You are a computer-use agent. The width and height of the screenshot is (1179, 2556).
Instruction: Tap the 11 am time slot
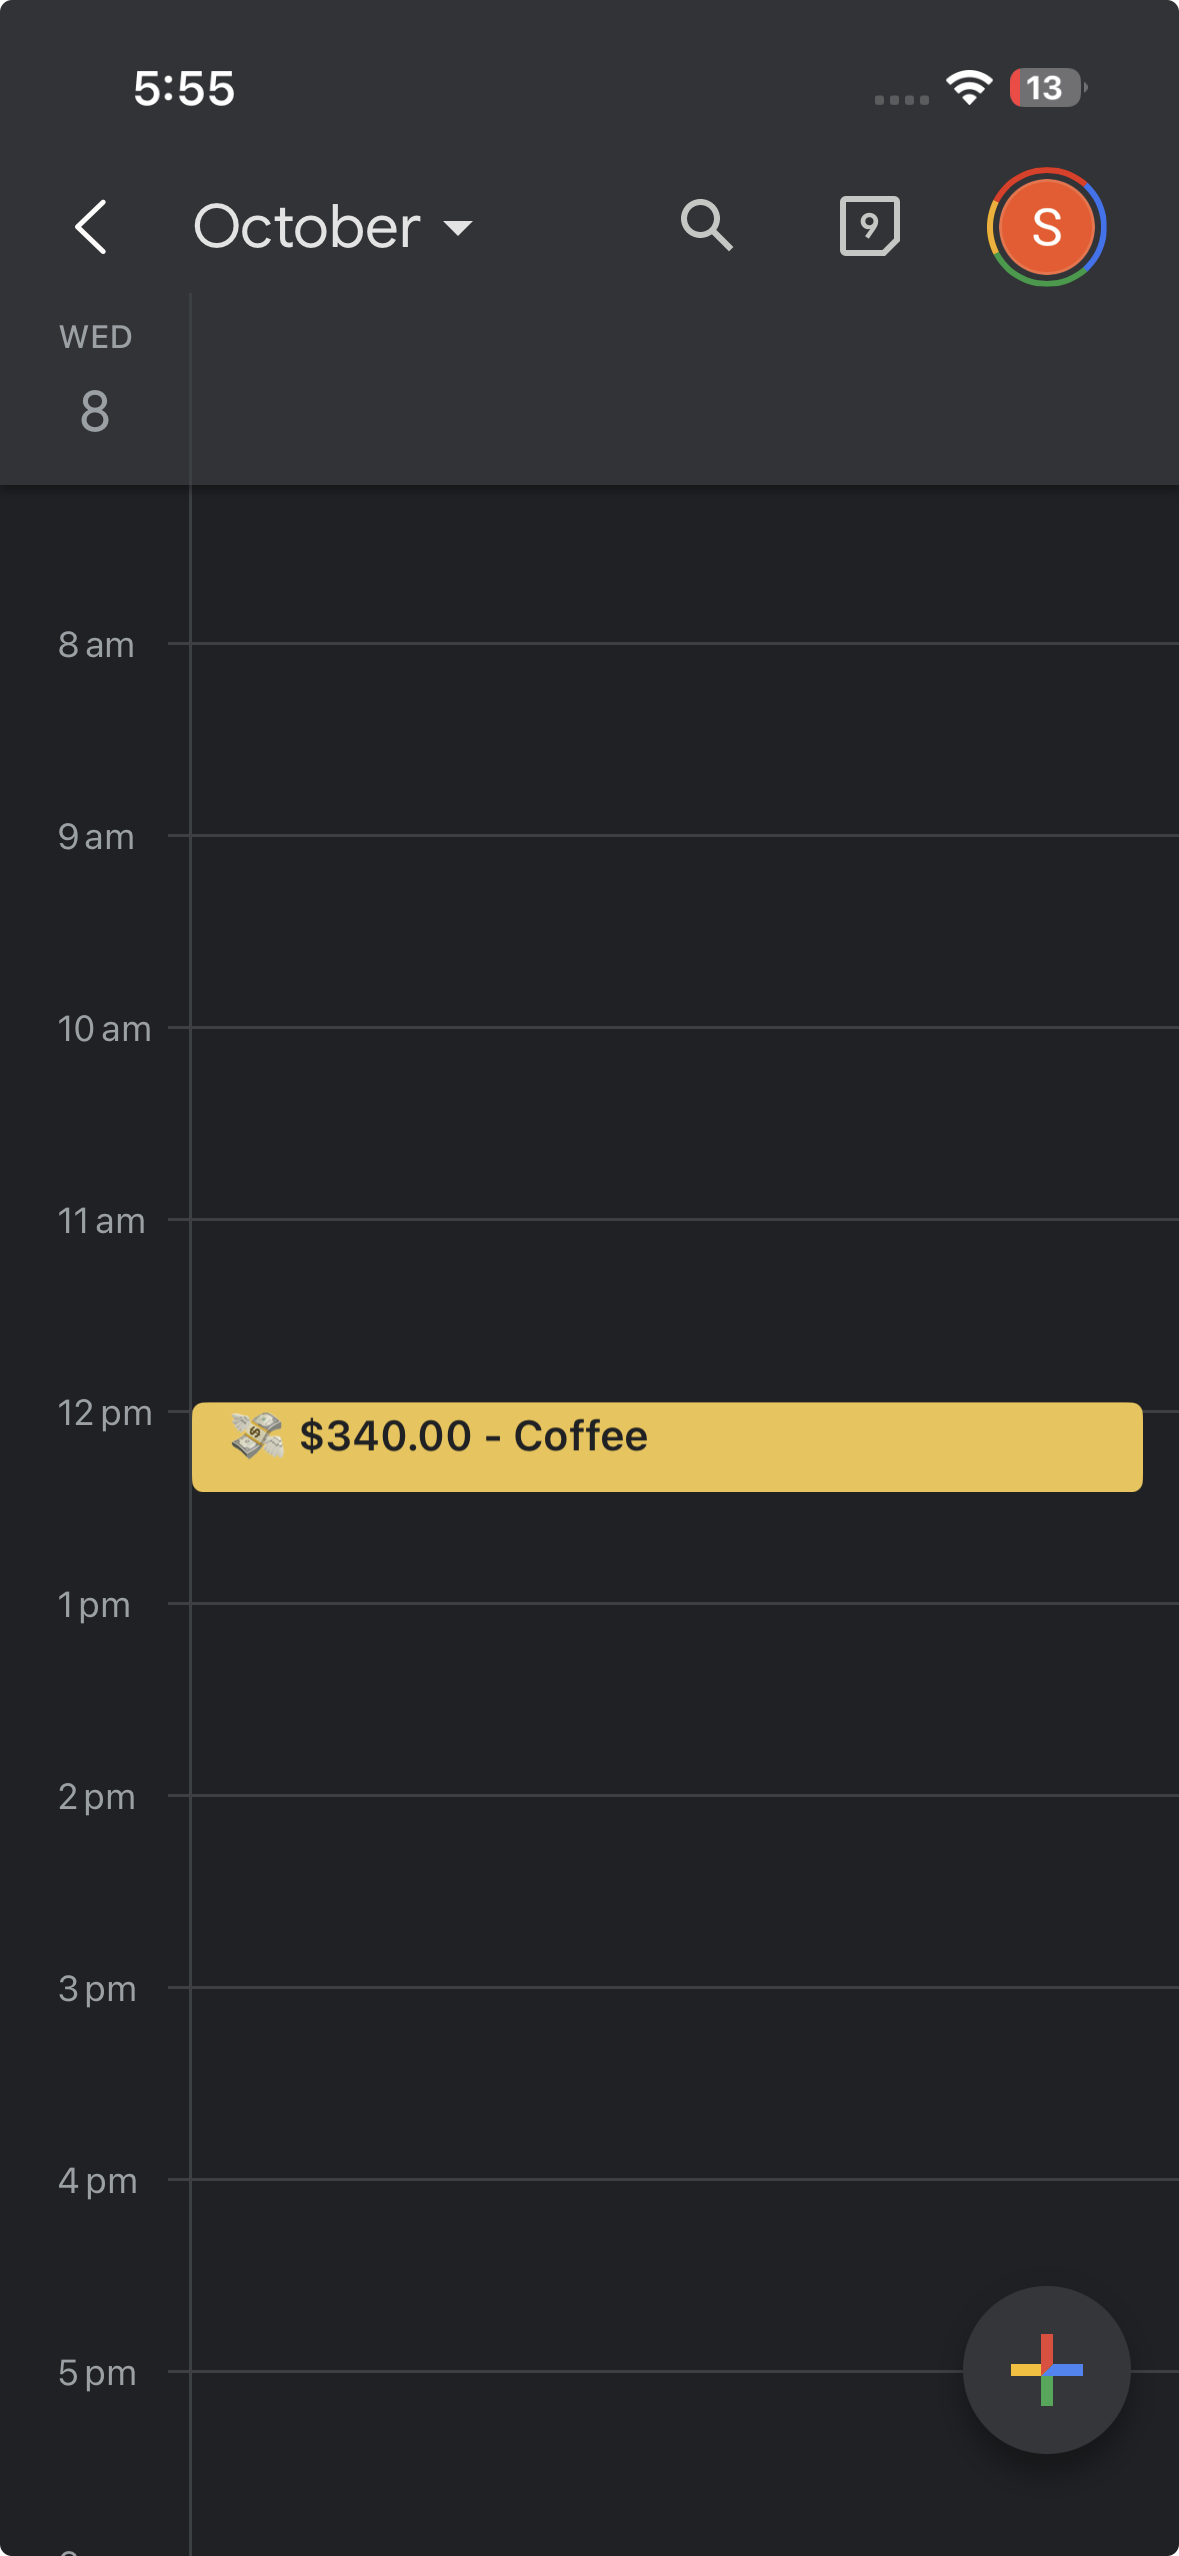(x=684, y=1310)
